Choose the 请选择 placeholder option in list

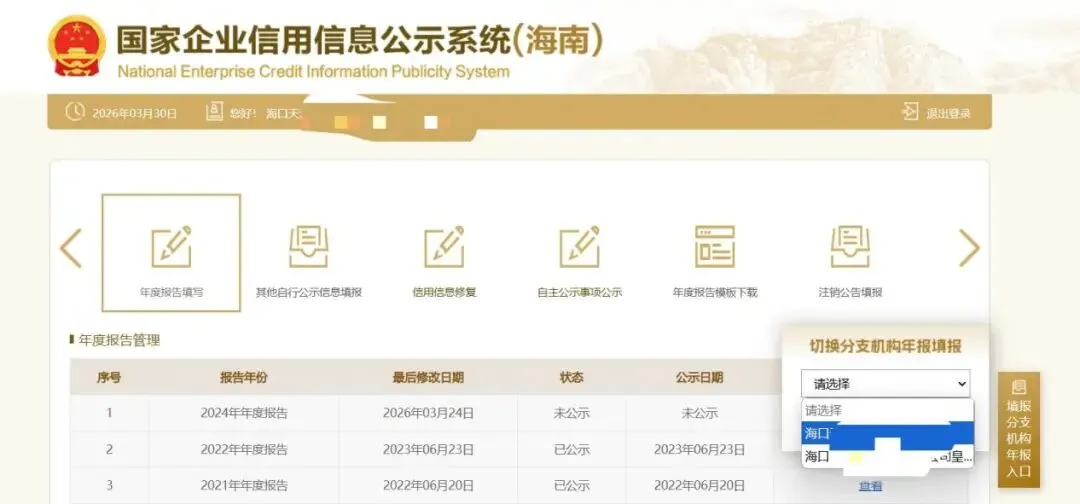887,410
